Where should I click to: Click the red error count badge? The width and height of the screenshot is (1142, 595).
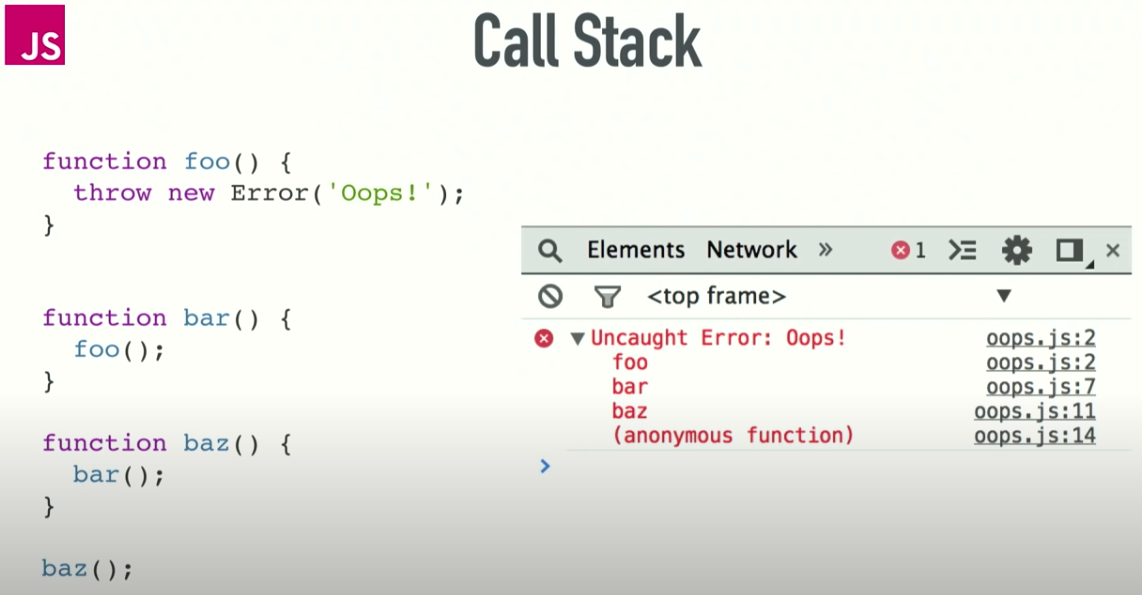(908, 250)
